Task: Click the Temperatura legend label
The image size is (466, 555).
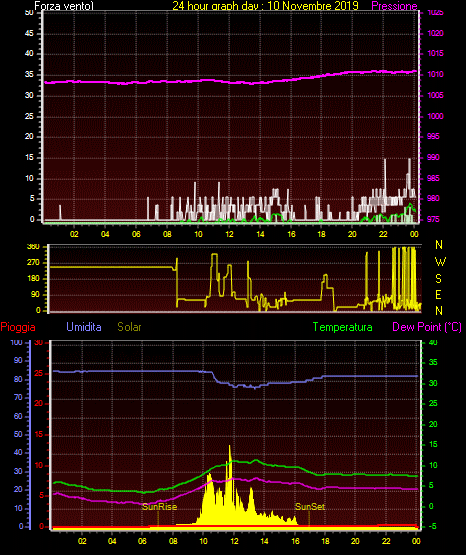Action: tap(343, 327)
